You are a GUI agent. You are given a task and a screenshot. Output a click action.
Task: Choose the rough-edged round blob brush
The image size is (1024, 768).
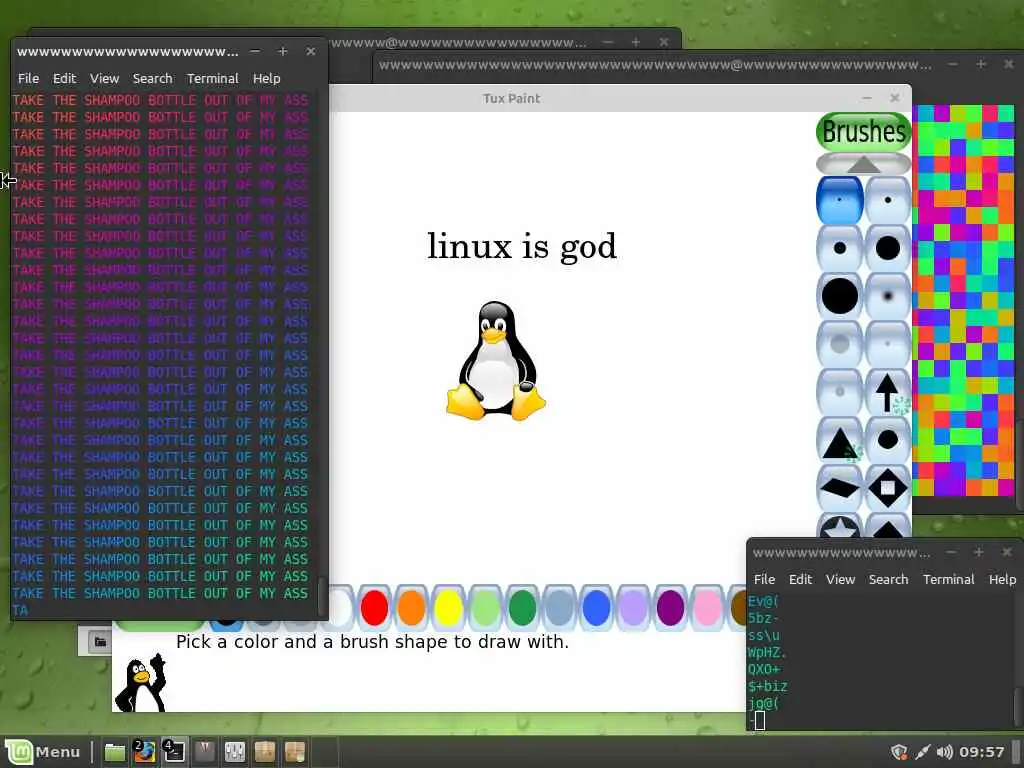tap(888, 440)
